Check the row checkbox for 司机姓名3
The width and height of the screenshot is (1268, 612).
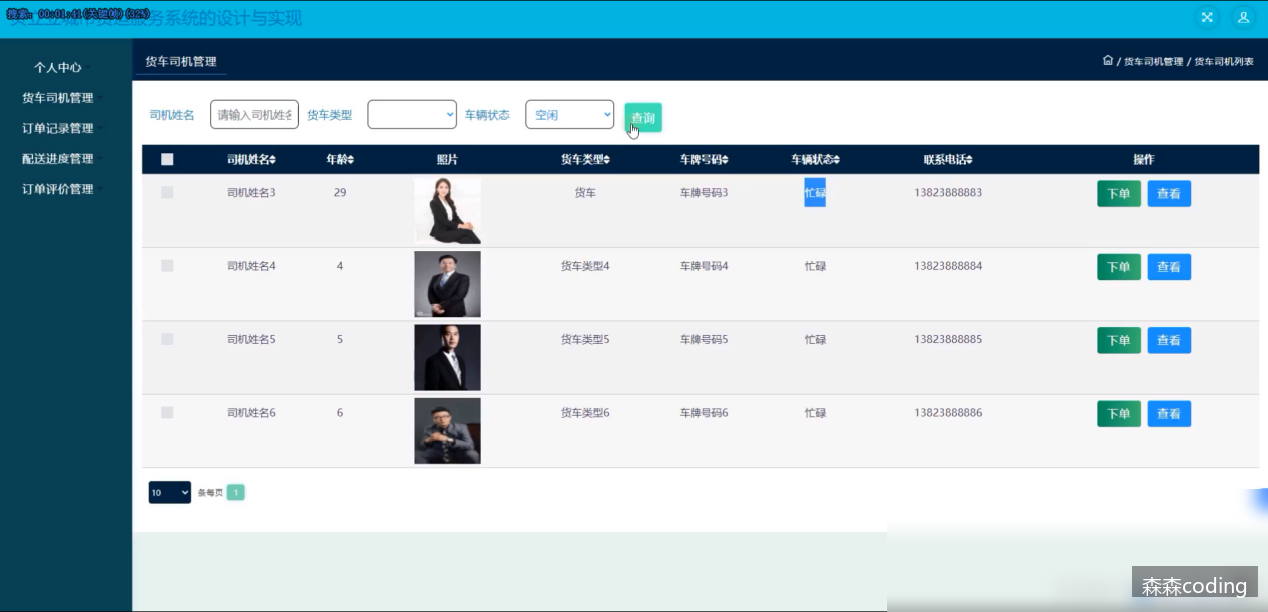[x=167, y=192]
